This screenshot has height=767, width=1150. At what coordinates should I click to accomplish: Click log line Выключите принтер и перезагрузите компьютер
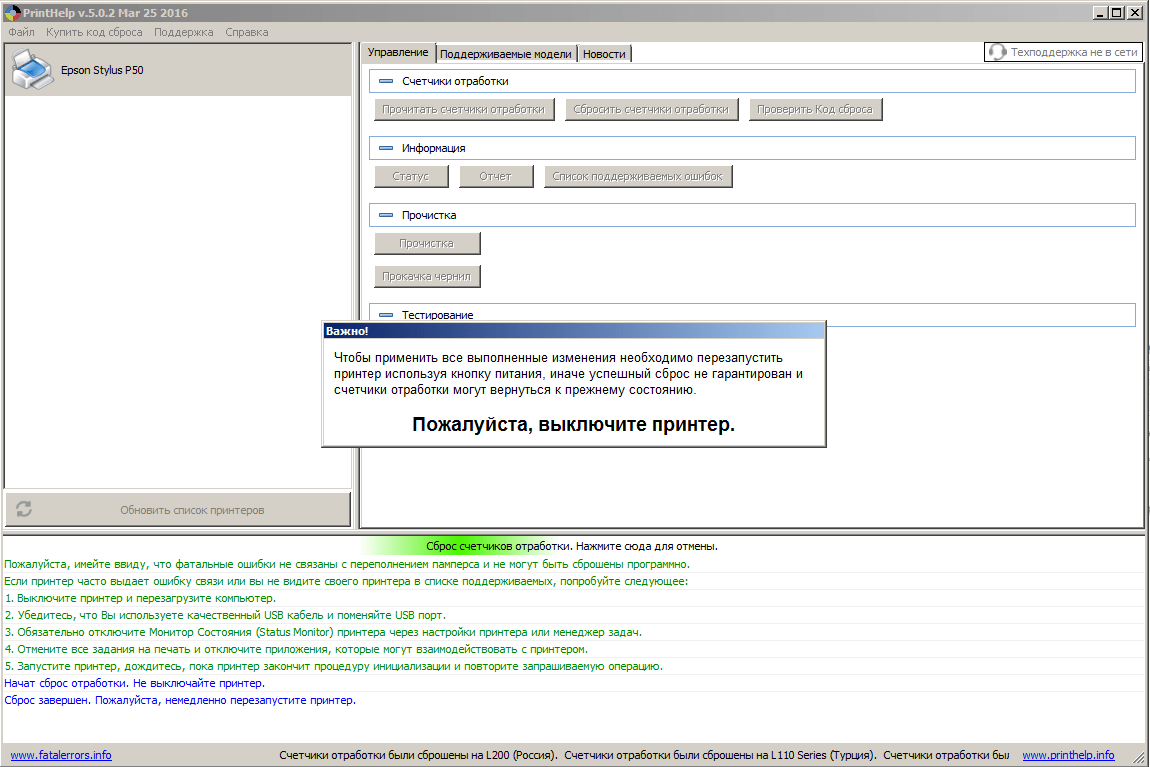point(140,598)
